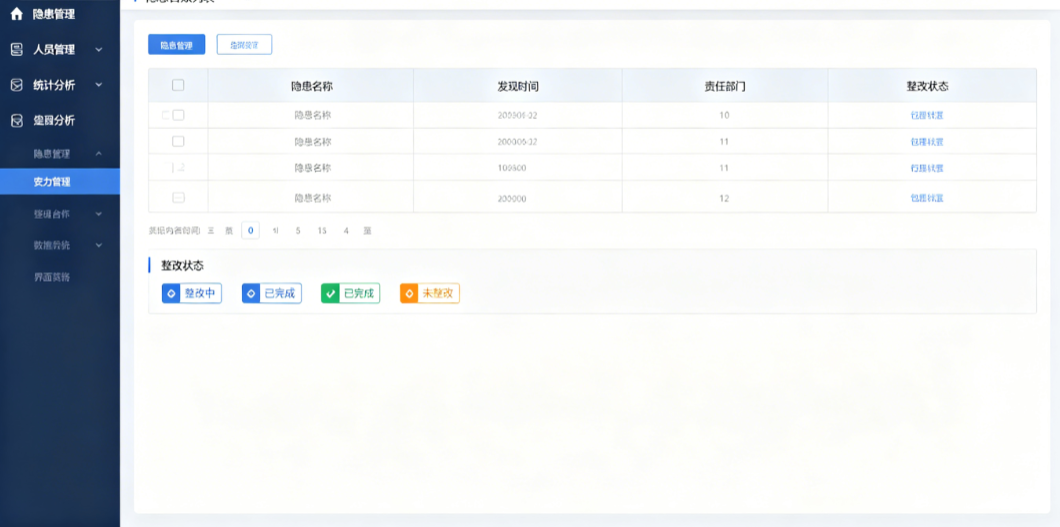Toggle the select-all checkbox in table header

[178, 85]
